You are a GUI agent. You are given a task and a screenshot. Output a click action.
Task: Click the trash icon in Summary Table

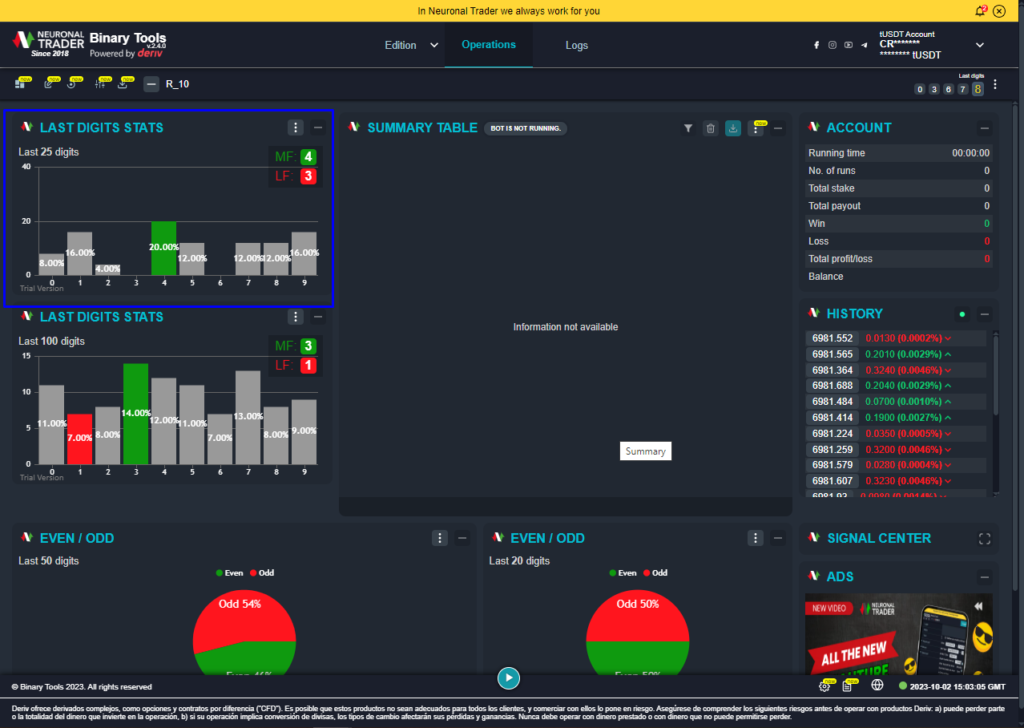(711, 128)
